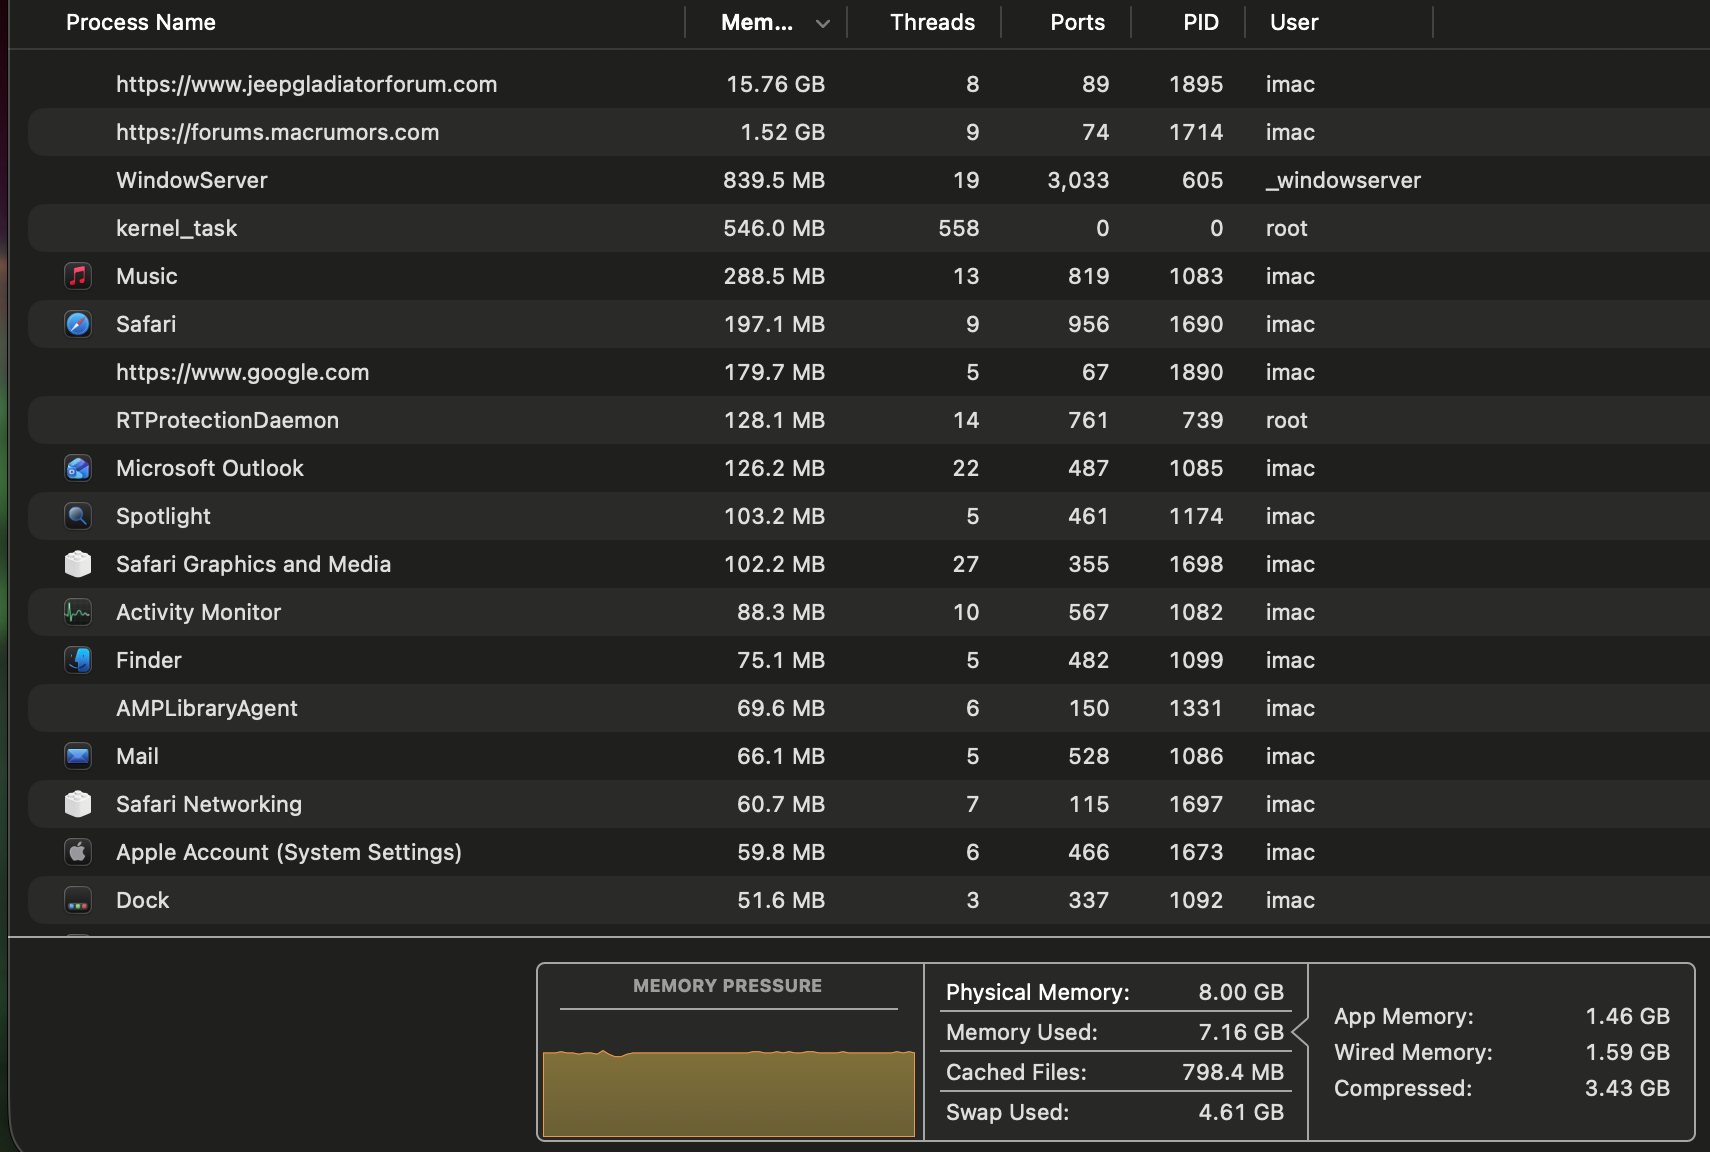Click the 839.5 MB memory value

click(x=774, y=180)
